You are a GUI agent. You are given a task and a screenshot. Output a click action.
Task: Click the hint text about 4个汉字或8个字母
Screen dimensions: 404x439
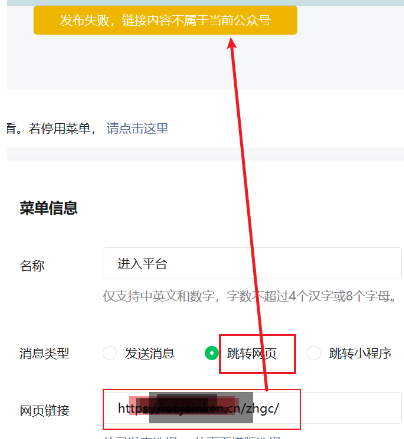(249, 296)
